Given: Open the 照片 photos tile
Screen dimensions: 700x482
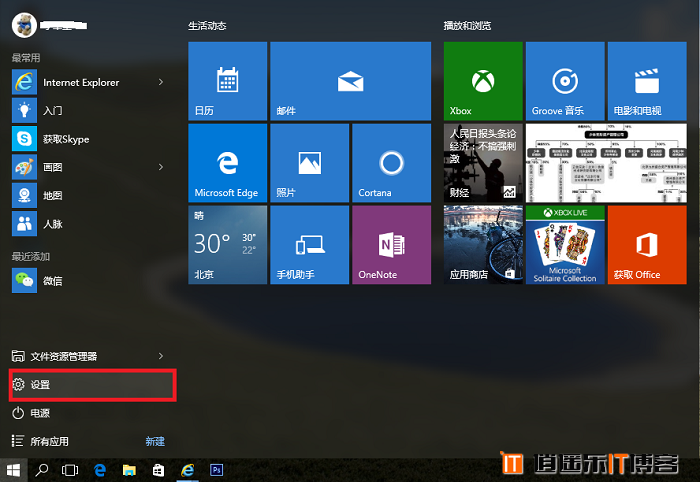Looking at the screenshot, I should point(309,163).
